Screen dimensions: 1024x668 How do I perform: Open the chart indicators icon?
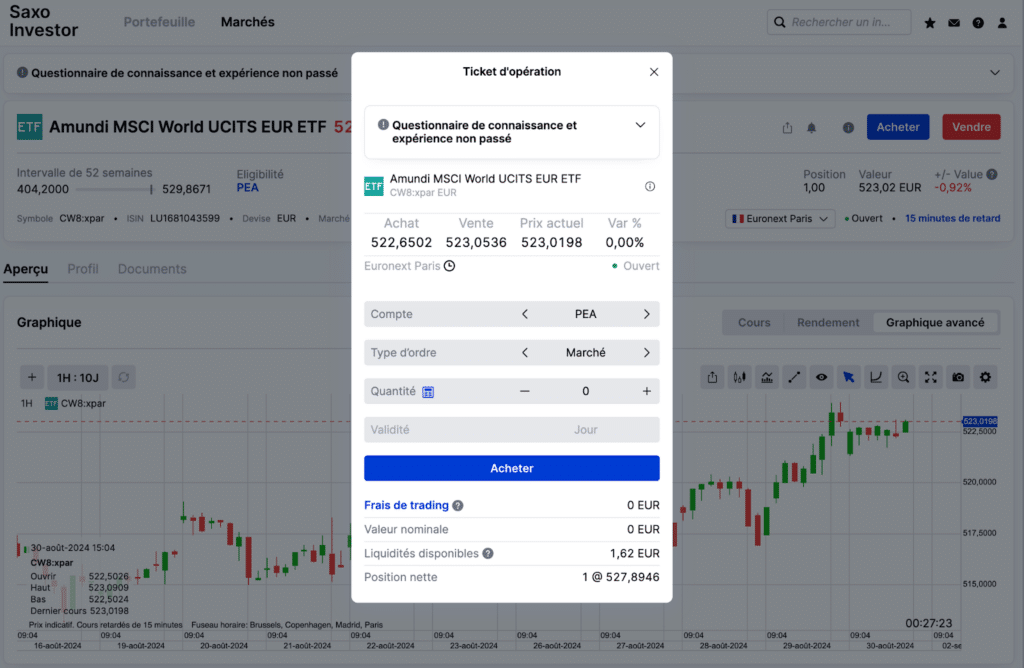767,377
